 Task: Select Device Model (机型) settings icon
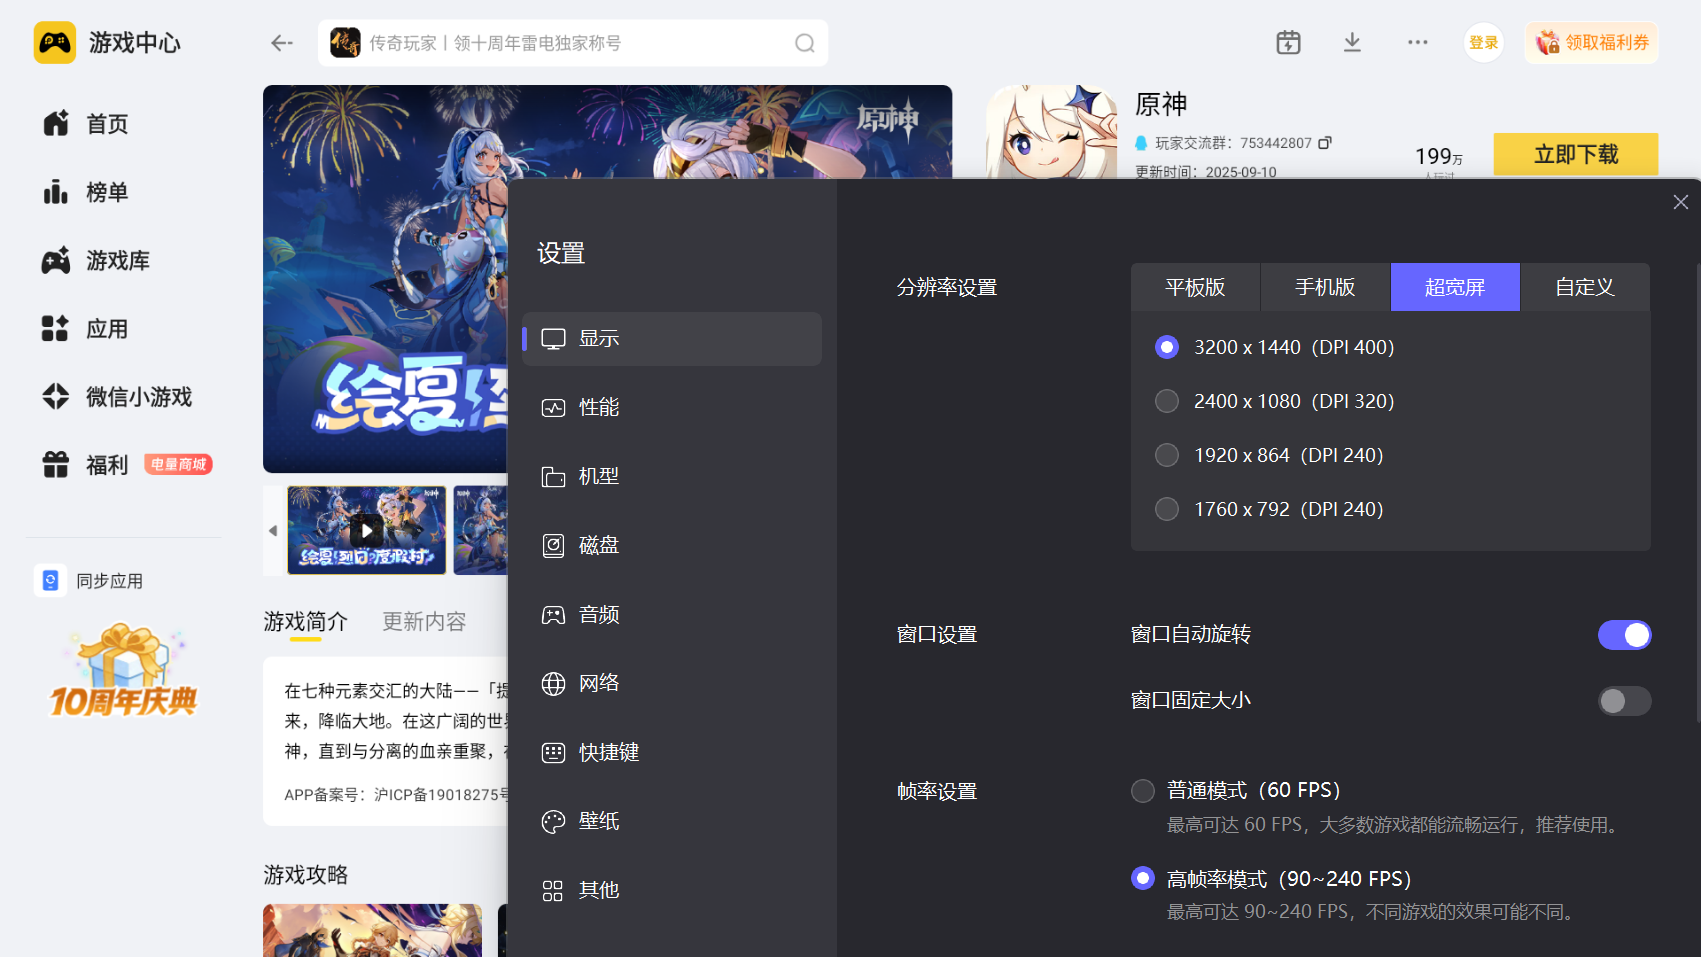pos(553,477)
